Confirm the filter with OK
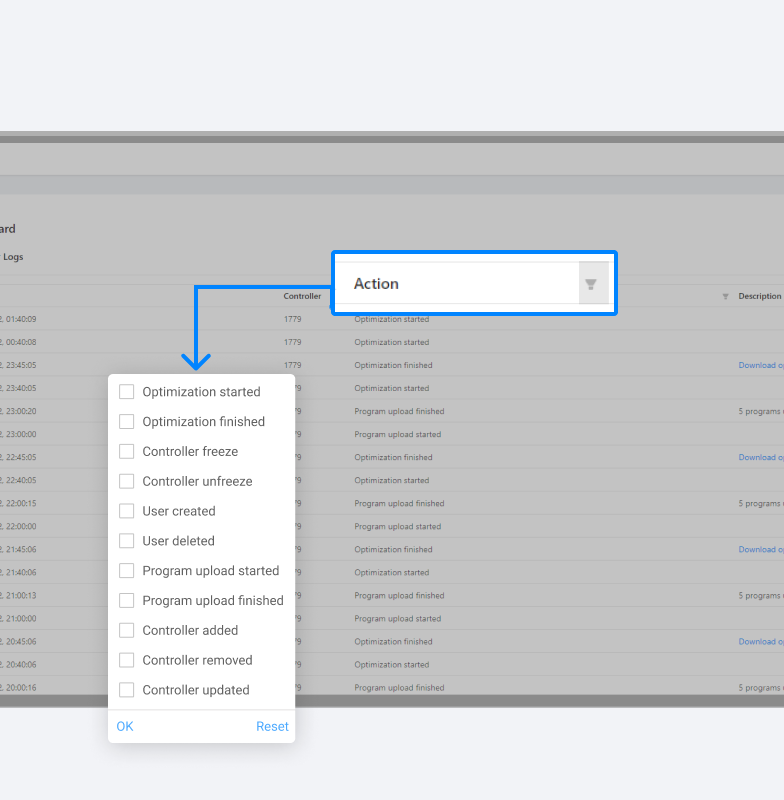The height and width of the screenshot is (800, 784). point(125,726)
